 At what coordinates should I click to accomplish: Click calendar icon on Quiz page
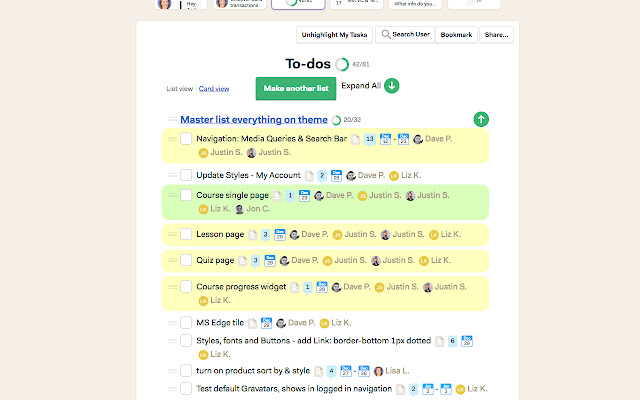(270, 260)
